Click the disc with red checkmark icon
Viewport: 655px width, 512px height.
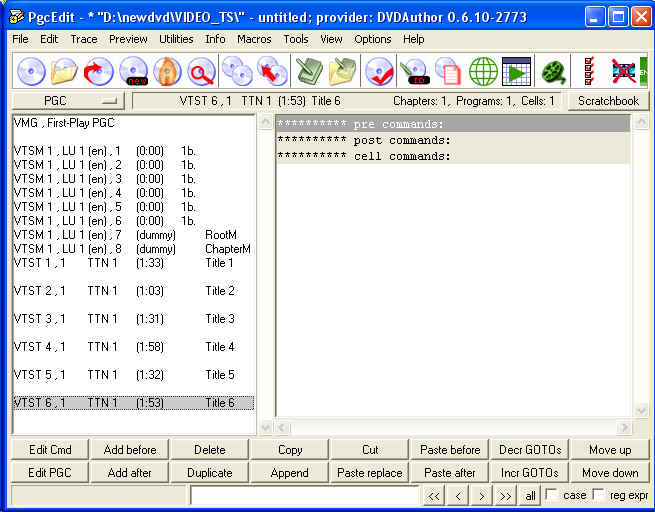point(379,71)
